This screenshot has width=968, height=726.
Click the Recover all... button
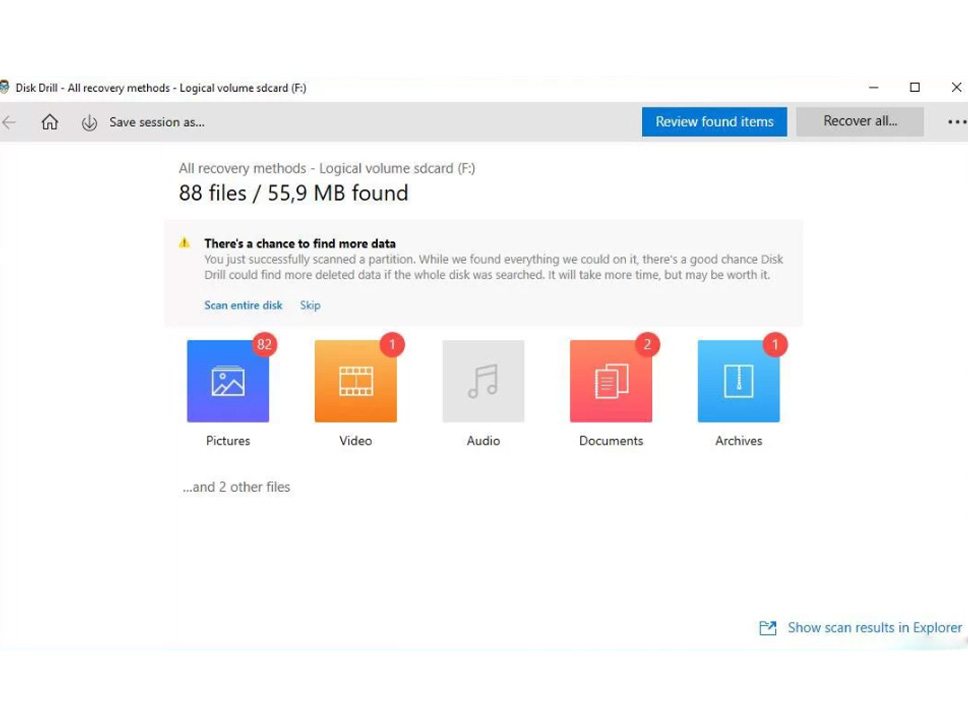(x=860, y=122)
